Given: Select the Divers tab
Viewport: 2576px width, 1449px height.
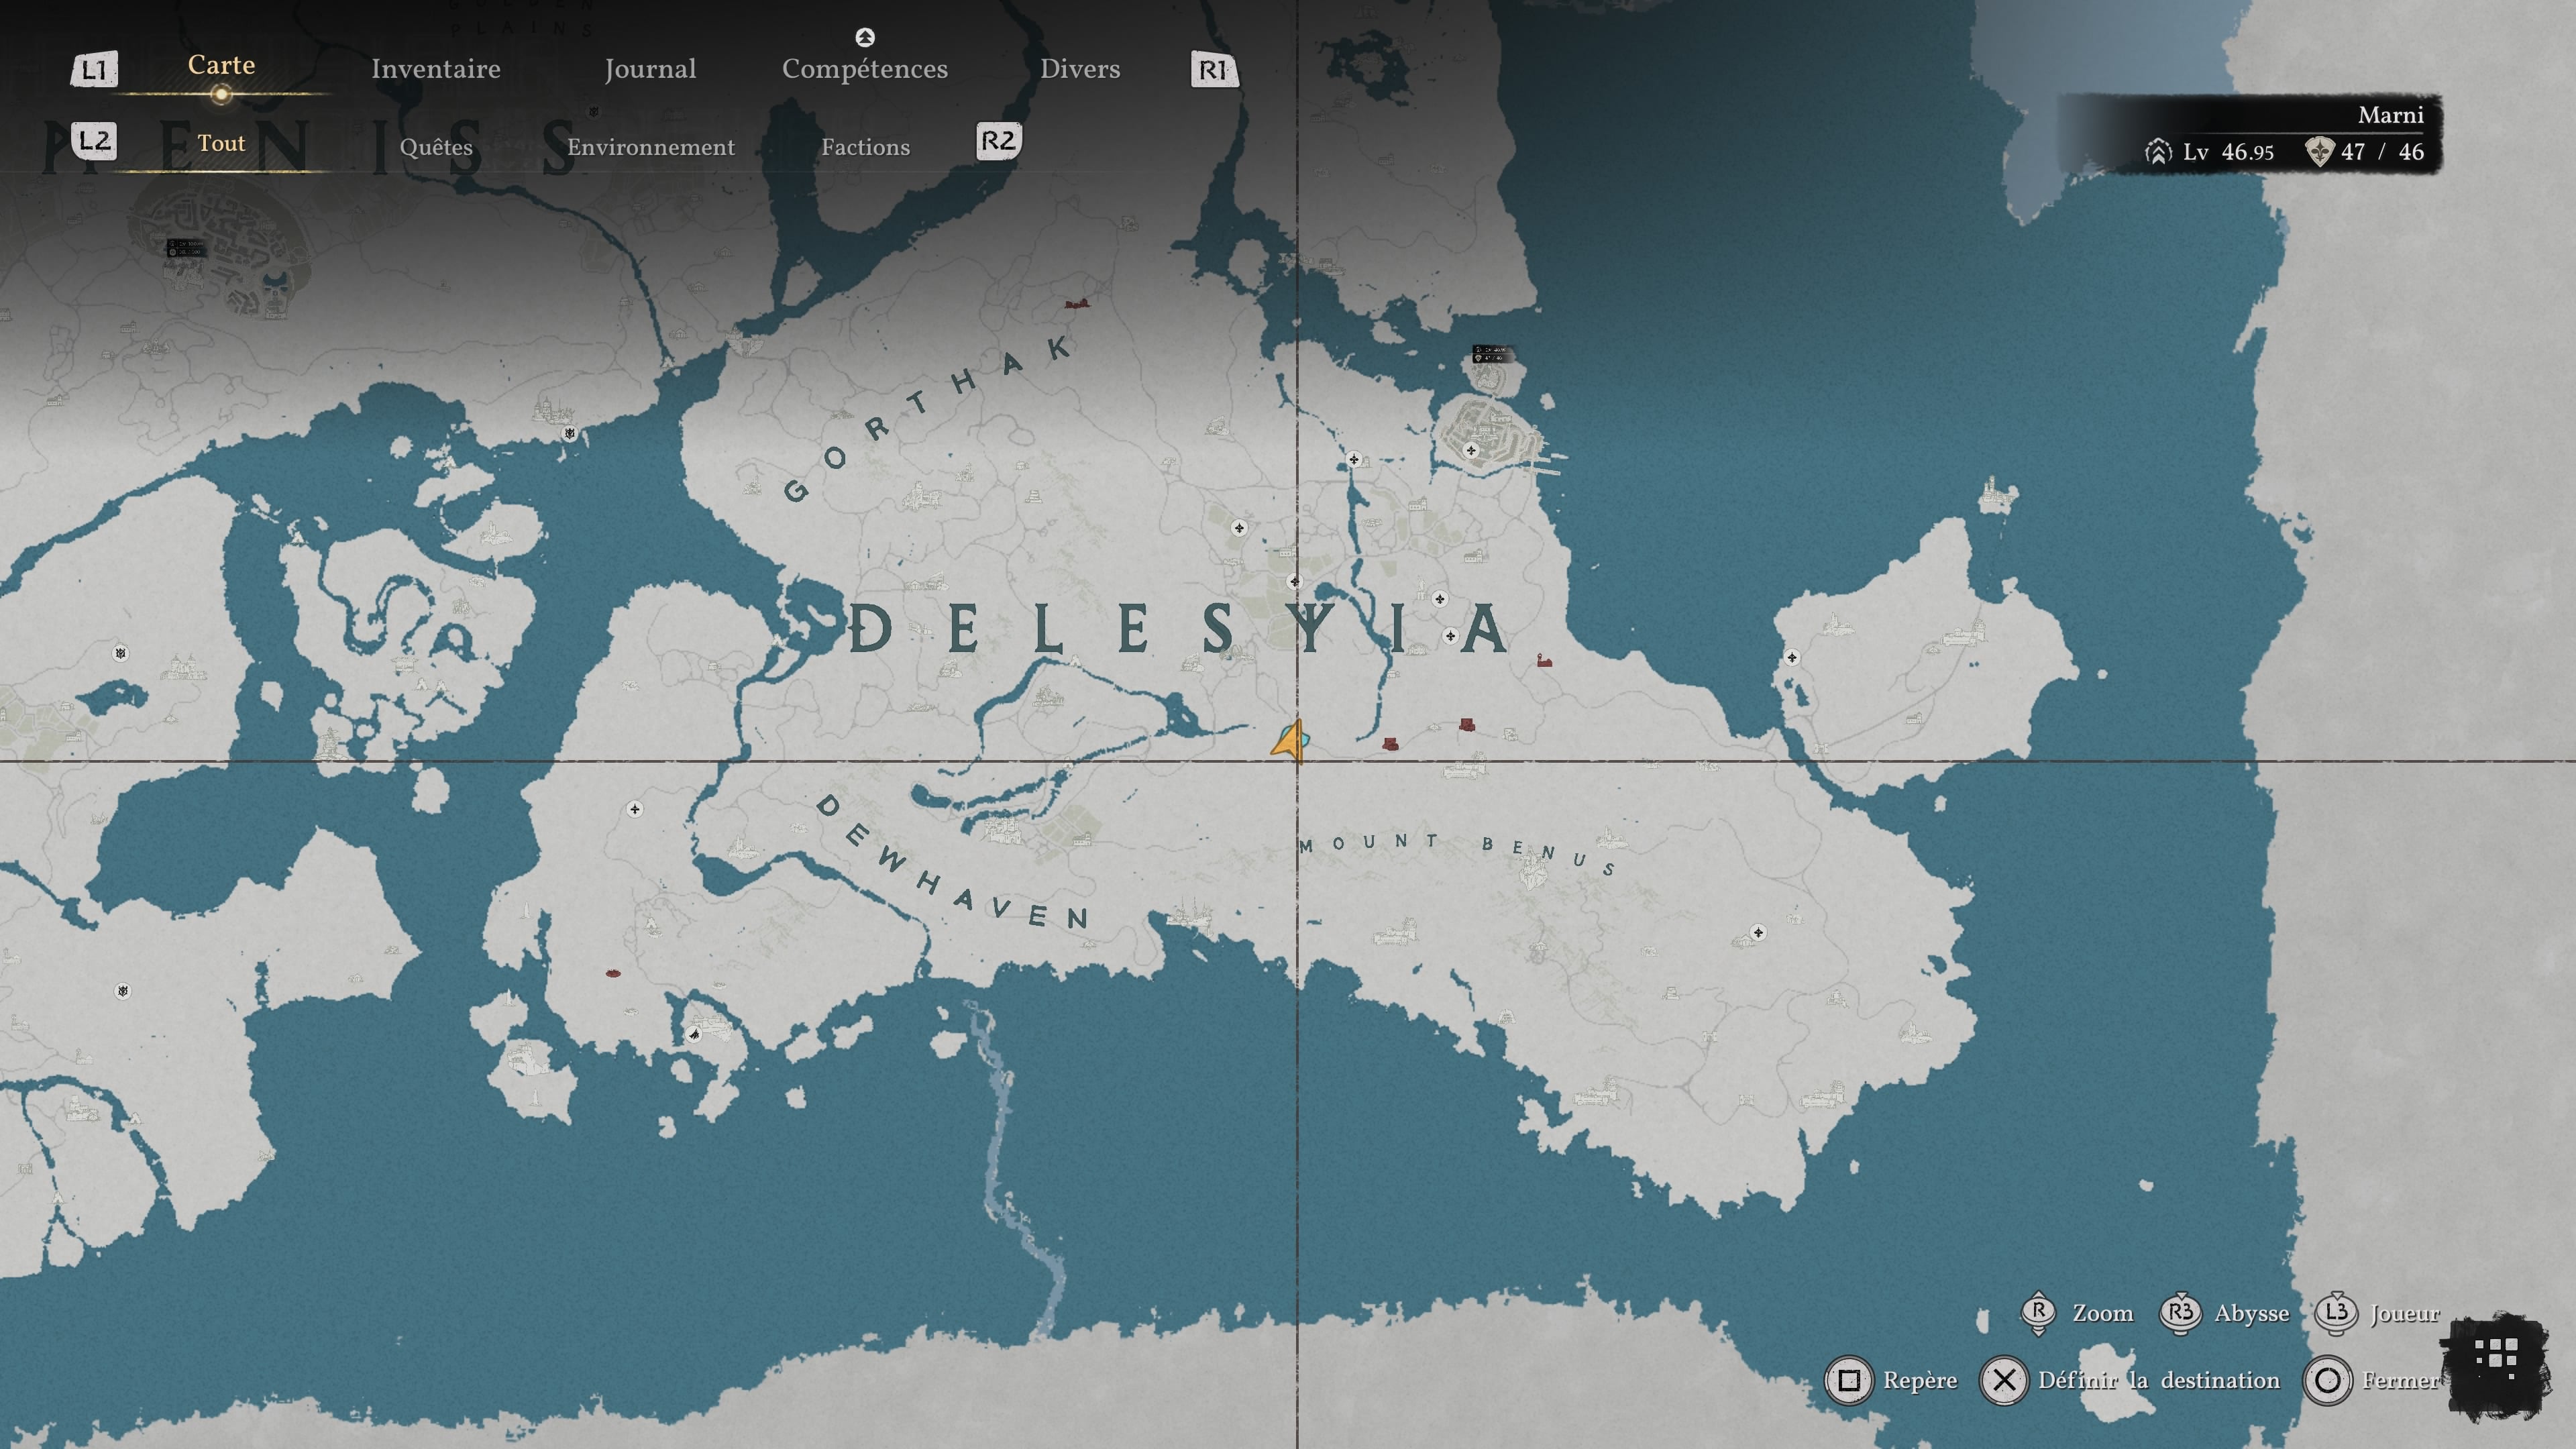Looking at the screenshot, I should (1080, 69).
